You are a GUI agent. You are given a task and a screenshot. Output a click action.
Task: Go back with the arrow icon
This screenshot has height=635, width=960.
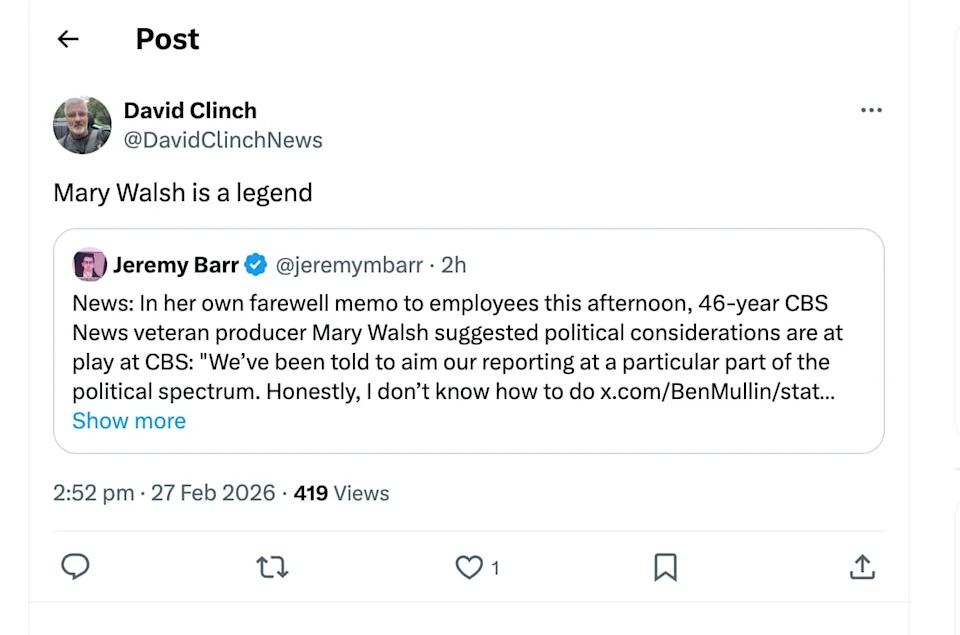[66, 38]
